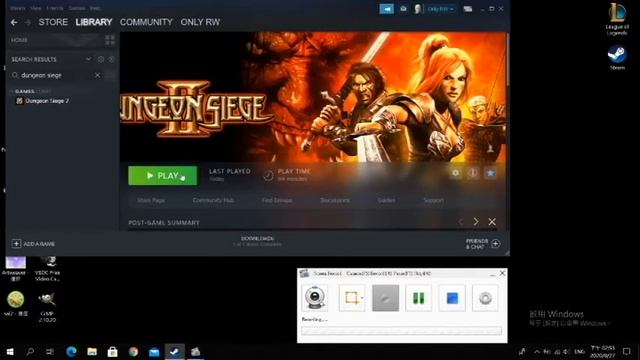Stop the screen recording

[x=452, y=298]
